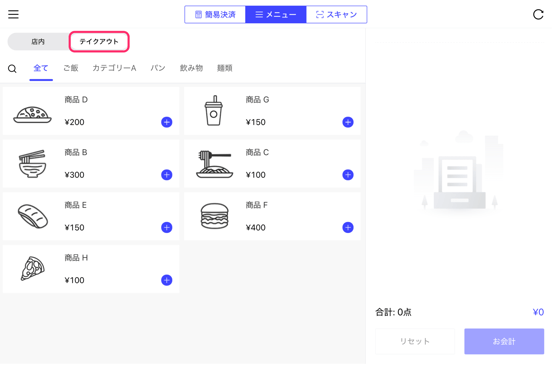Open the menu search magnifier icon
This screenshot has height=368, width=552.
click(x=12, y=69)
